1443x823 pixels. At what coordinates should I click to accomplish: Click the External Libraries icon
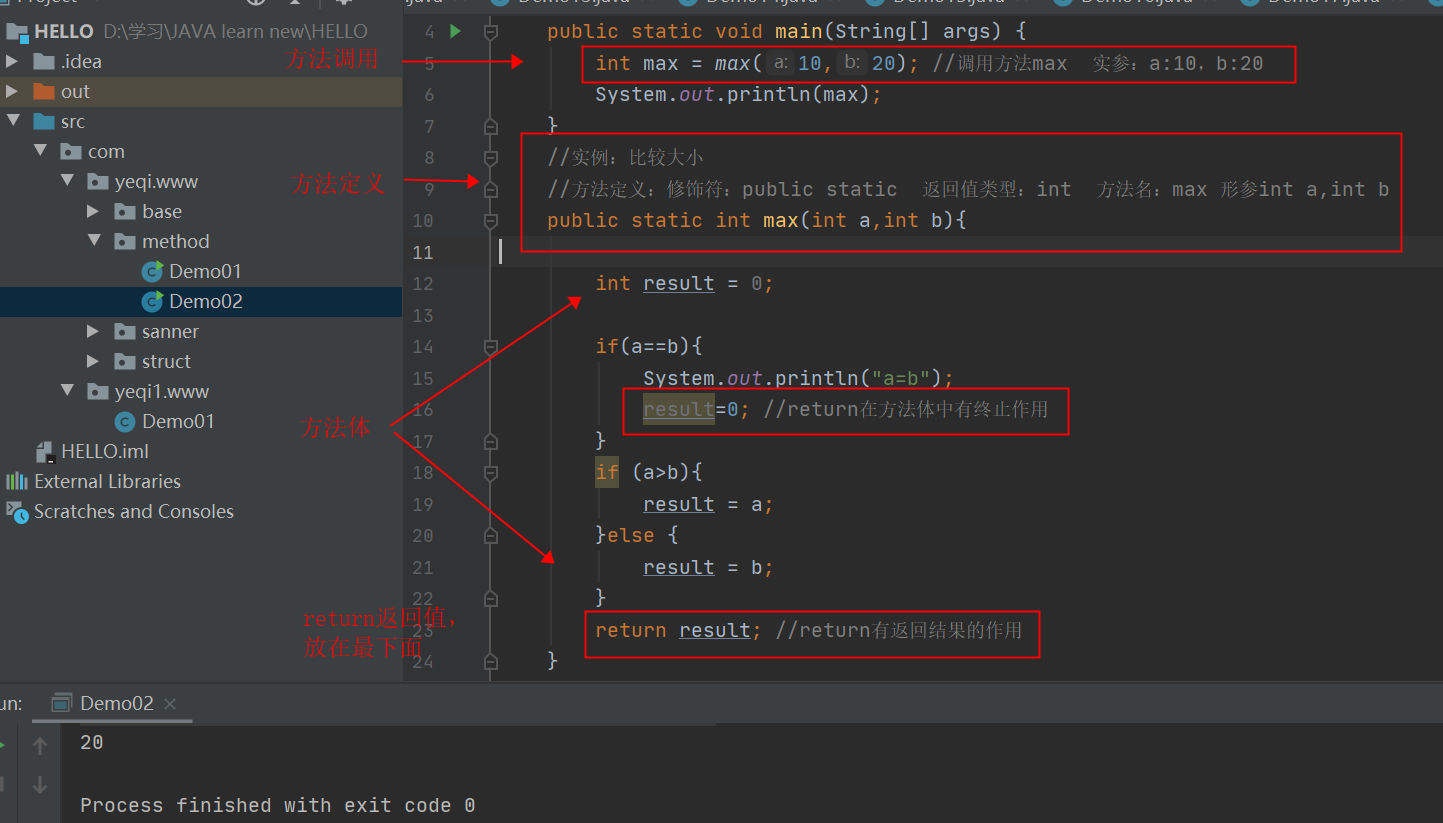point(17,481)
